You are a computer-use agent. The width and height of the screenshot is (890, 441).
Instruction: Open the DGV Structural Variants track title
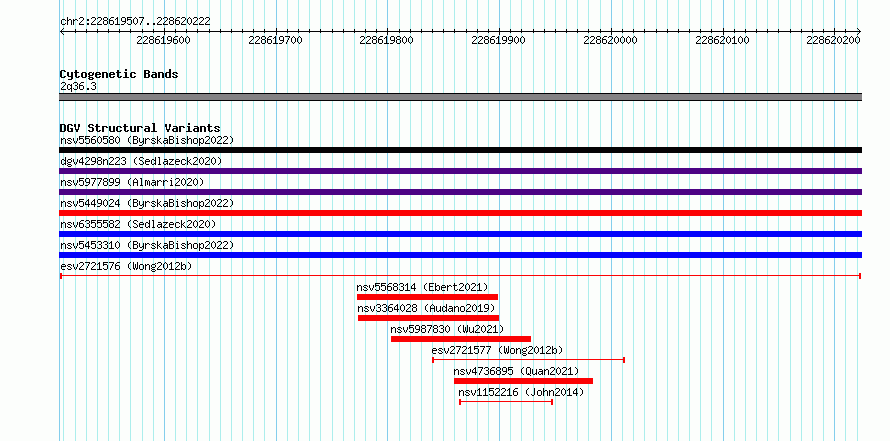pyautogui.click(x=140, y=128)
